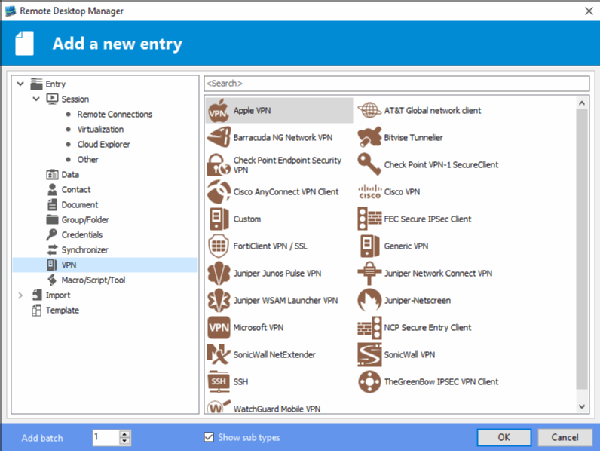Choose the Microsoft VPN icon

pyautogui.click(x=218, y=327)
